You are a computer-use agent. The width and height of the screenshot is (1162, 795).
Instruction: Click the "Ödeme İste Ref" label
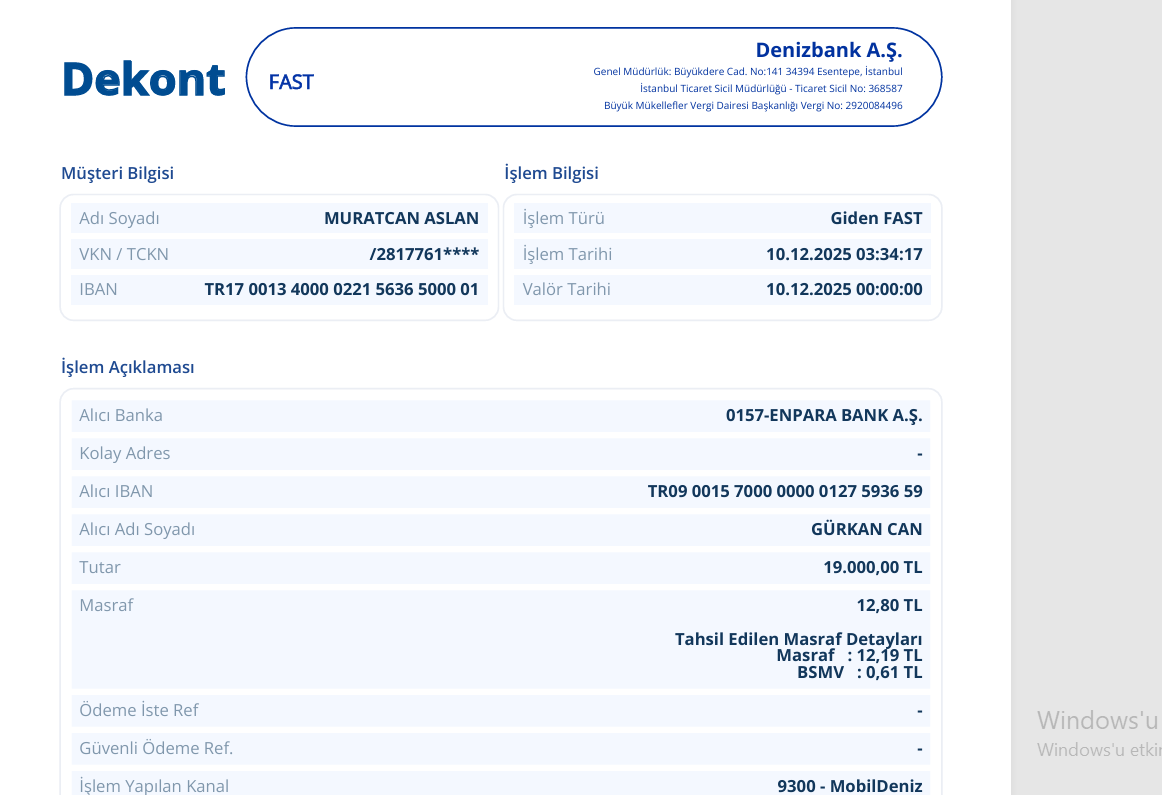(139, 711)
